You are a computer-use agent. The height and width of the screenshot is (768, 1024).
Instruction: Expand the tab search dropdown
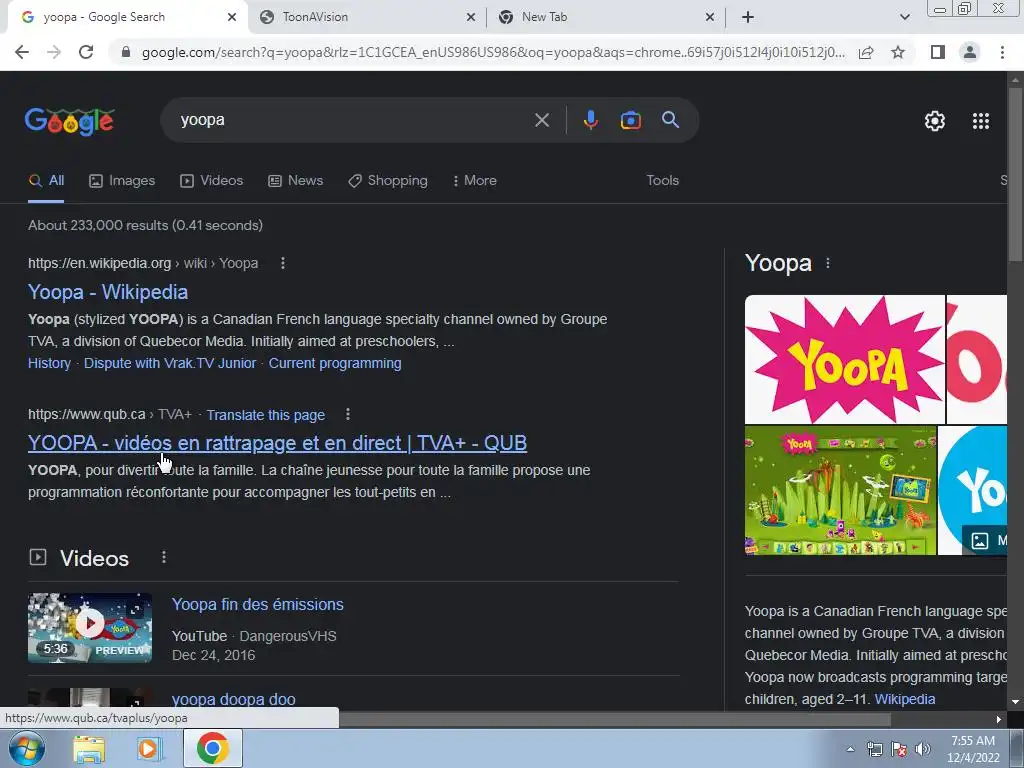904,17
